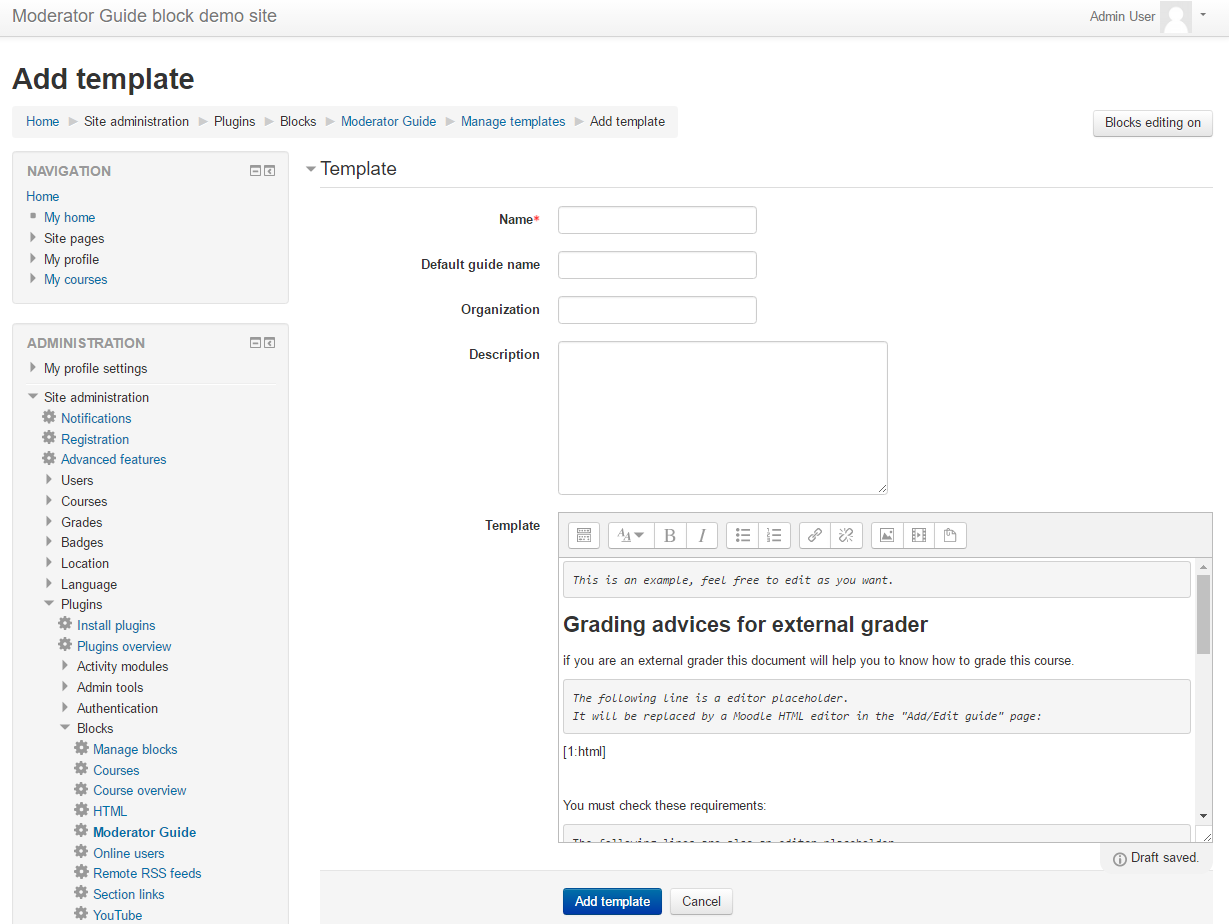Click inside the Name input field
1229x924 pixels.
coord(657,219)
